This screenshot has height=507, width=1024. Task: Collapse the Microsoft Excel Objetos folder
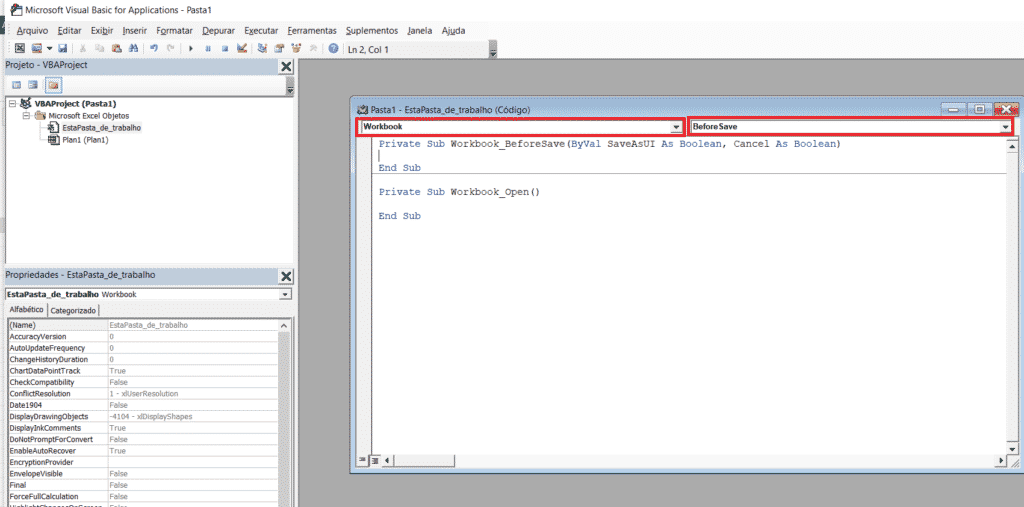(27, 116)
